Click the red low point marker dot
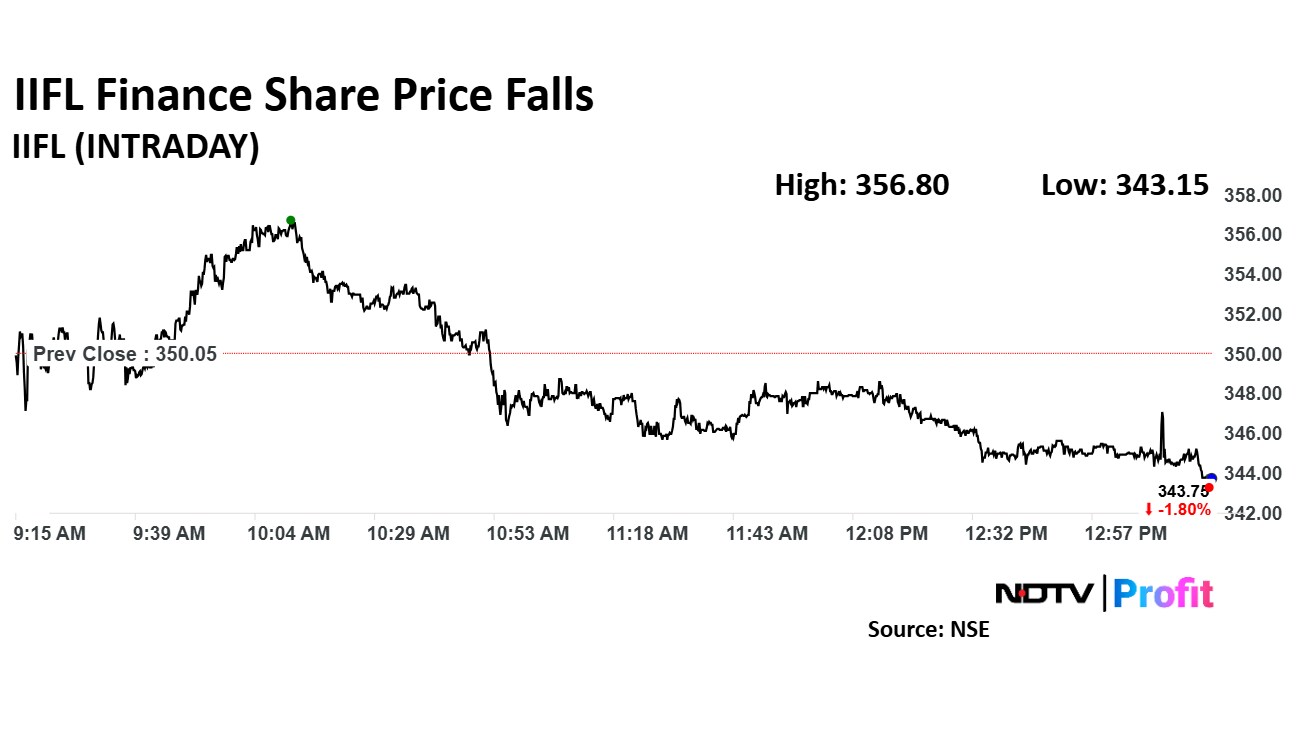This screenshot has height=729, width=1296. point(1209,487)
